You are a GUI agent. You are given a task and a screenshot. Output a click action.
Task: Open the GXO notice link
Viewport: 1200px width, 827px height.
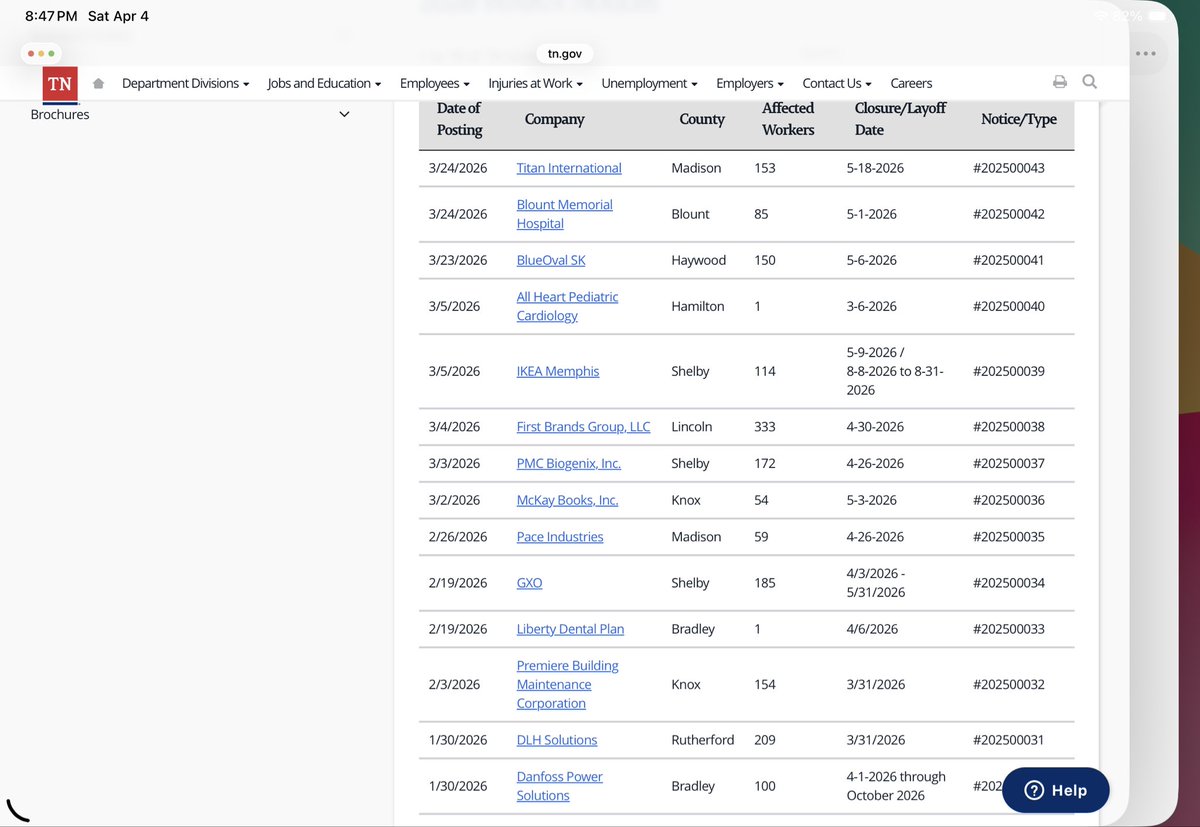pos(529,583)
